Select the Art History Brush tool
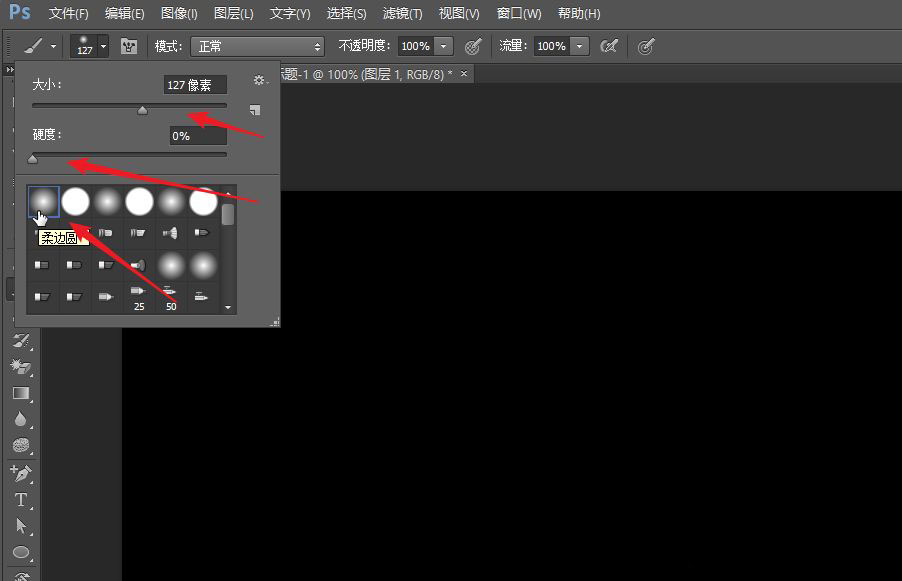This screenshot has height=581, width=902. pyautogui.click(x=21, y=341)
